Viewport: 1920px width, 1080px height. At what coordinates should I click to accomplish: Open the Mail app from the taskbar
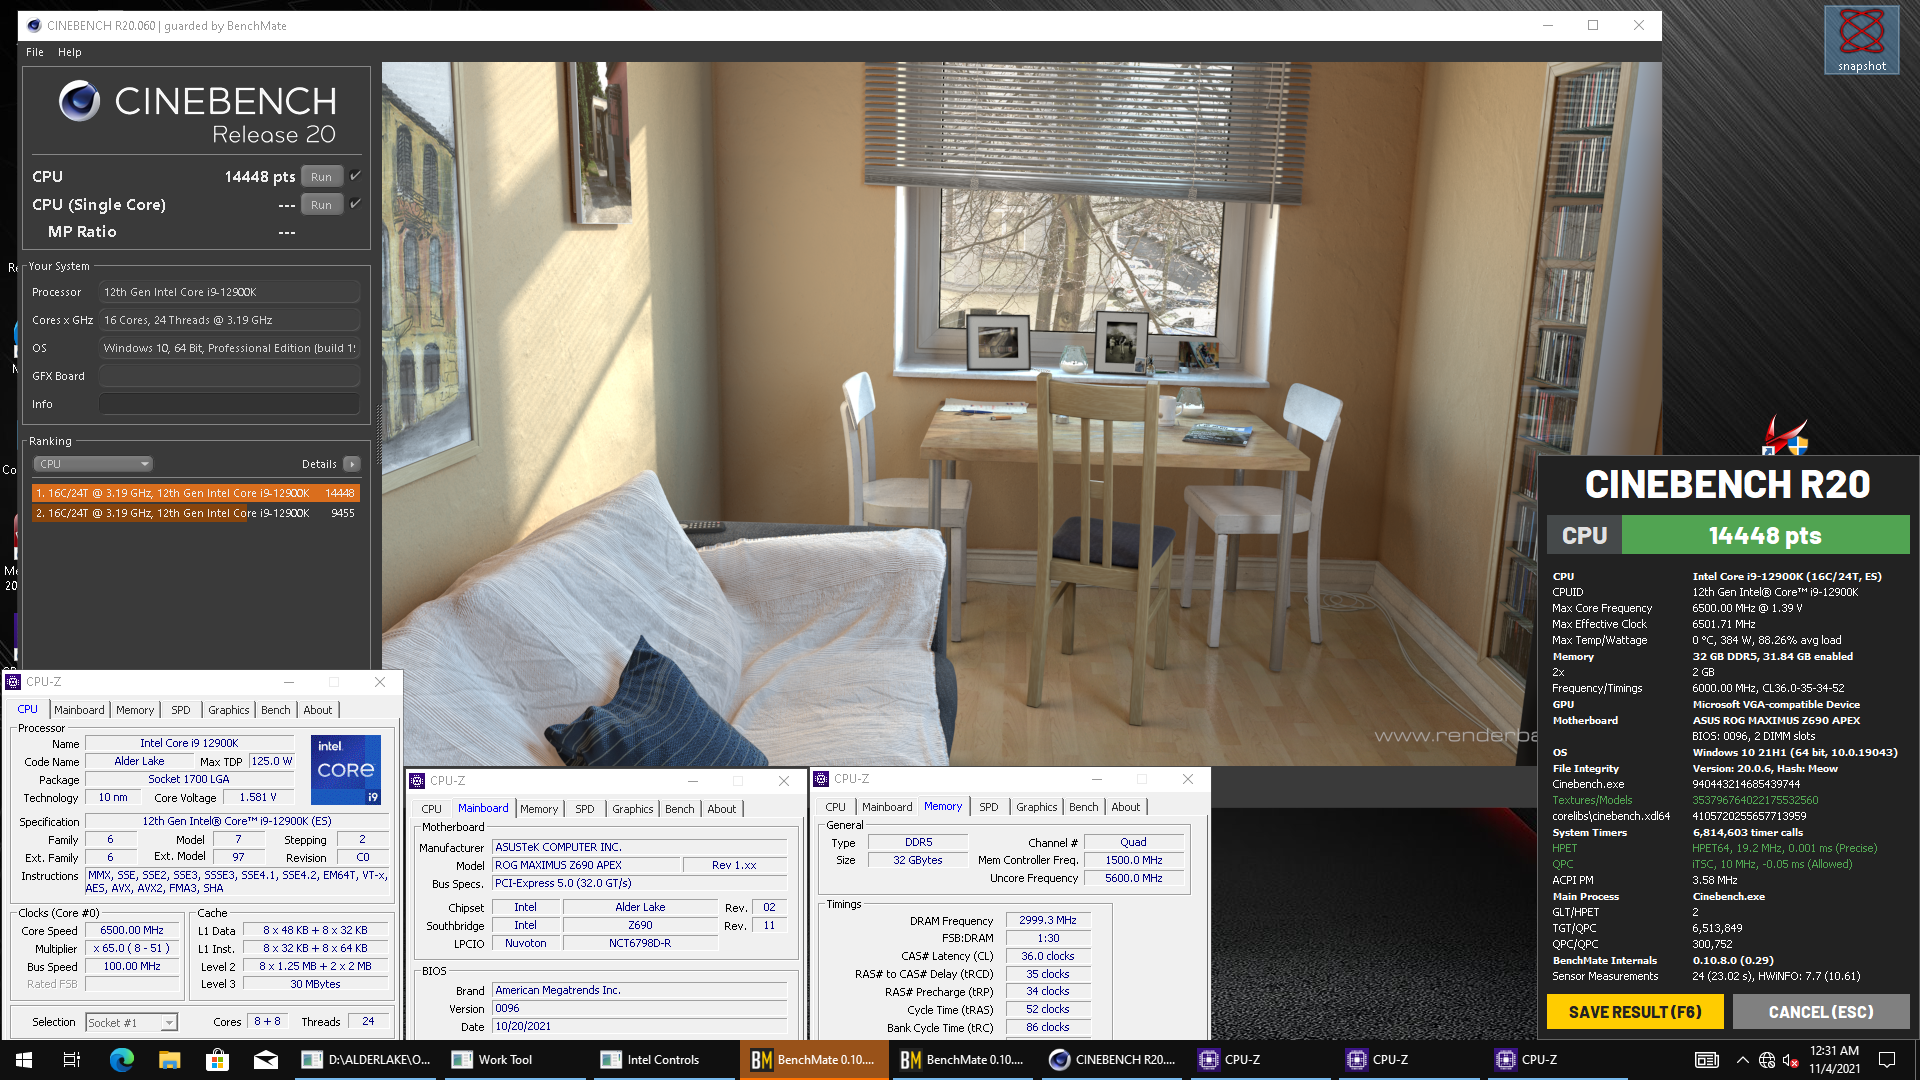[266, 1060]
